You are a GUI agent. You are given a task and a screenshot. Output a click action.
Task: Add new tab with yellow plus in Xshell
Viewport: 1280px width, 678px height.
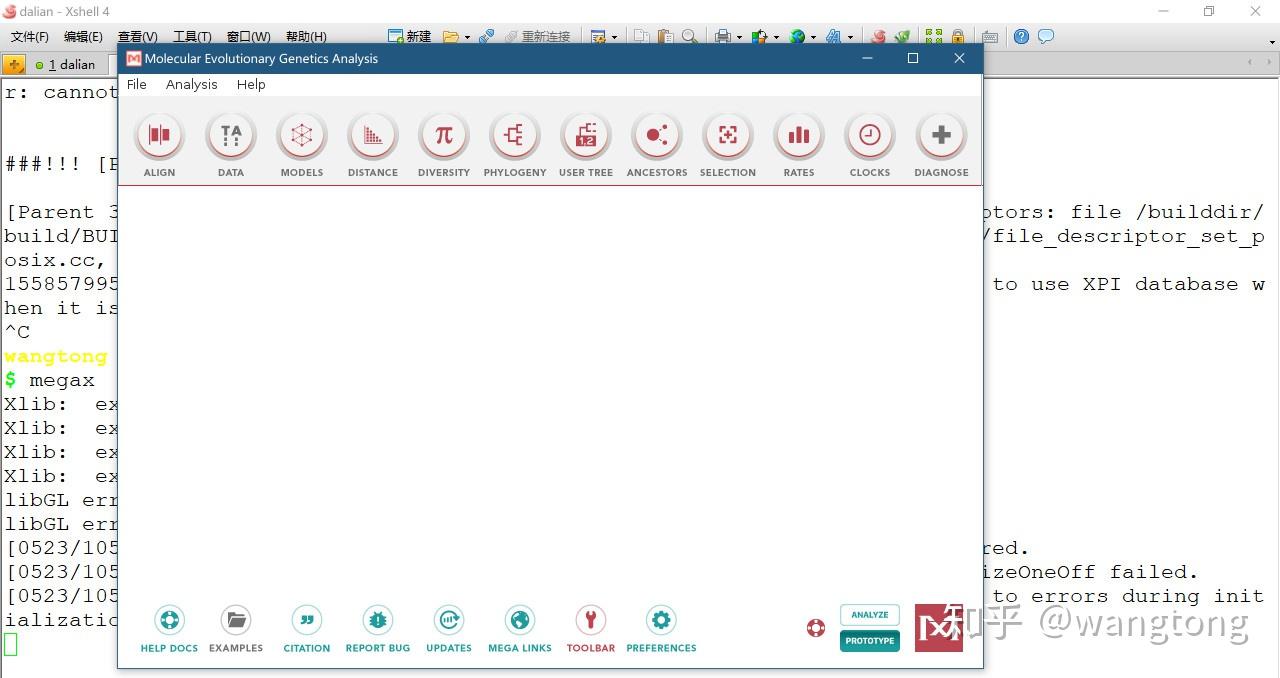pos(14,64)
